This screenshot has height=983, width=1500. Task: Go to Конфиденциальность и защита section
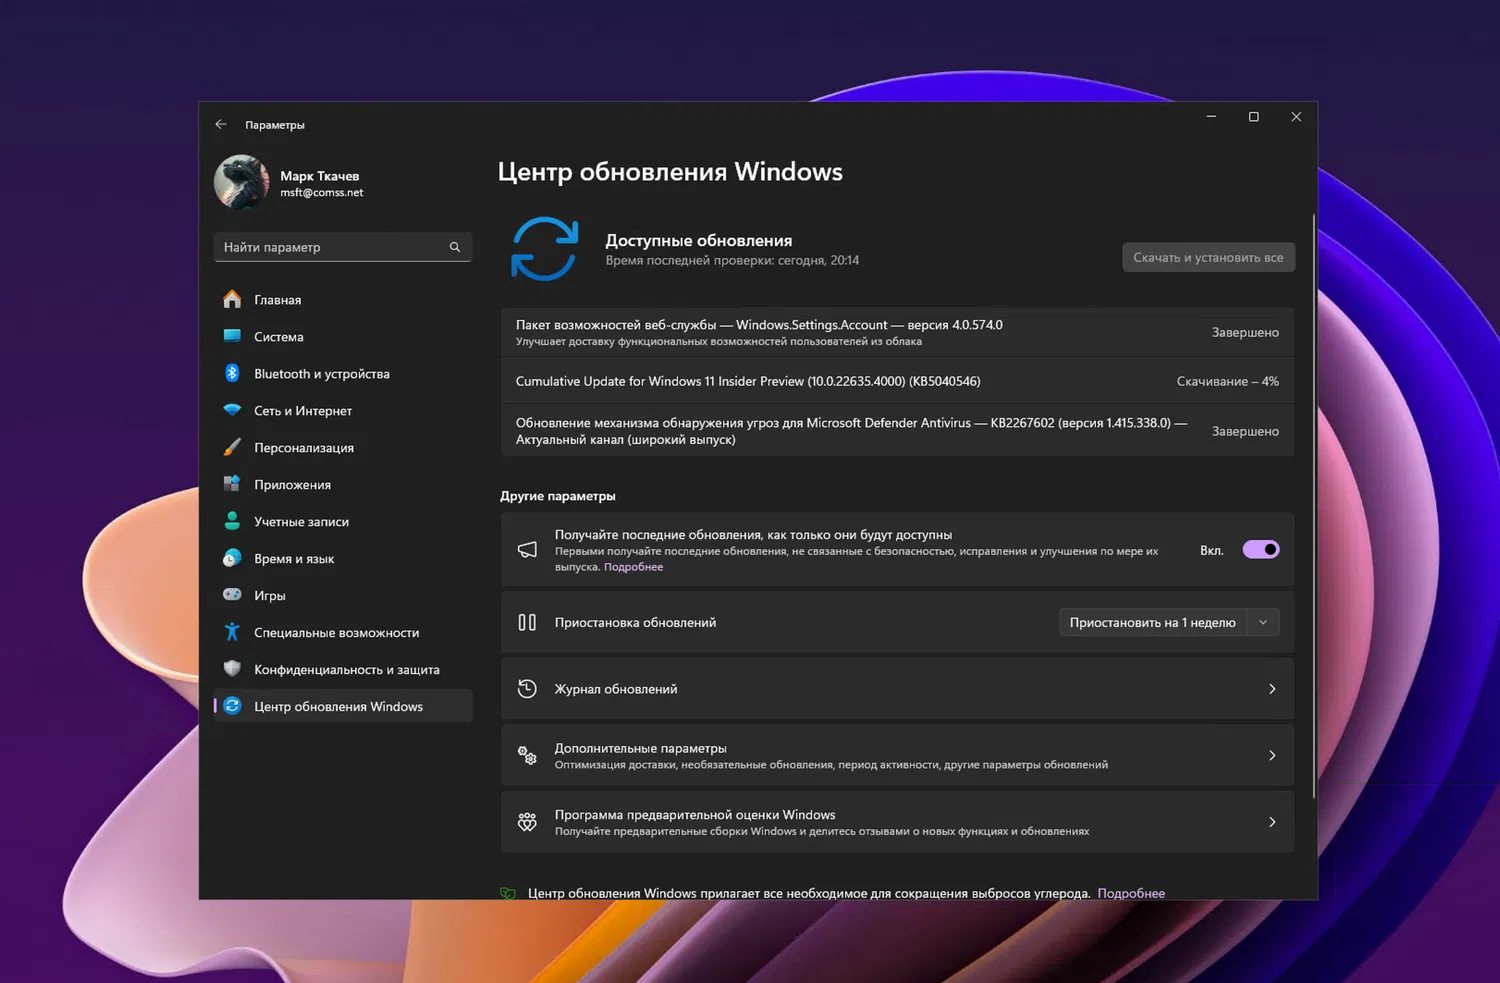pos(343,669)
